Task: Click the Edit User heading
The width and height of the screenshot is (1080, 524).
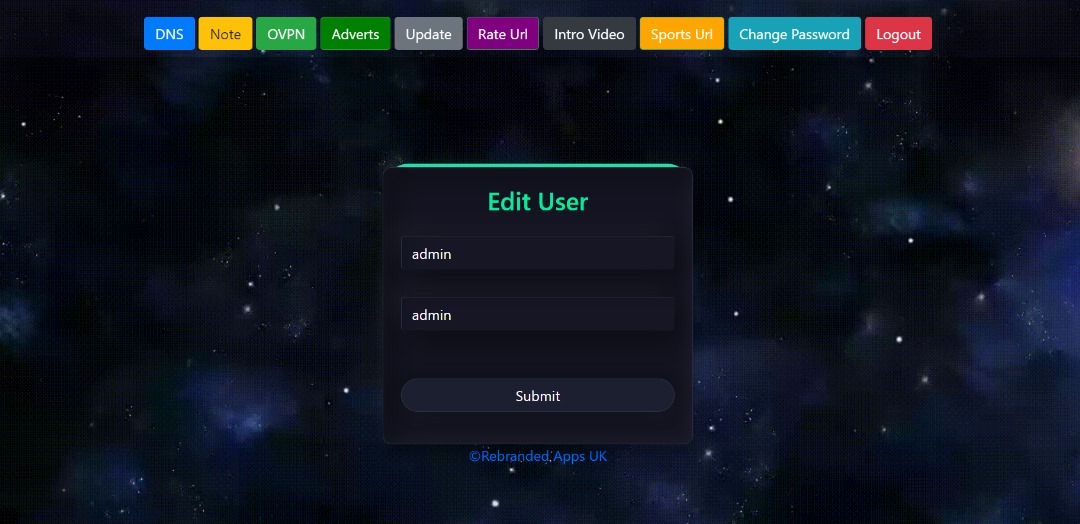Action: [x=537, y=202]
